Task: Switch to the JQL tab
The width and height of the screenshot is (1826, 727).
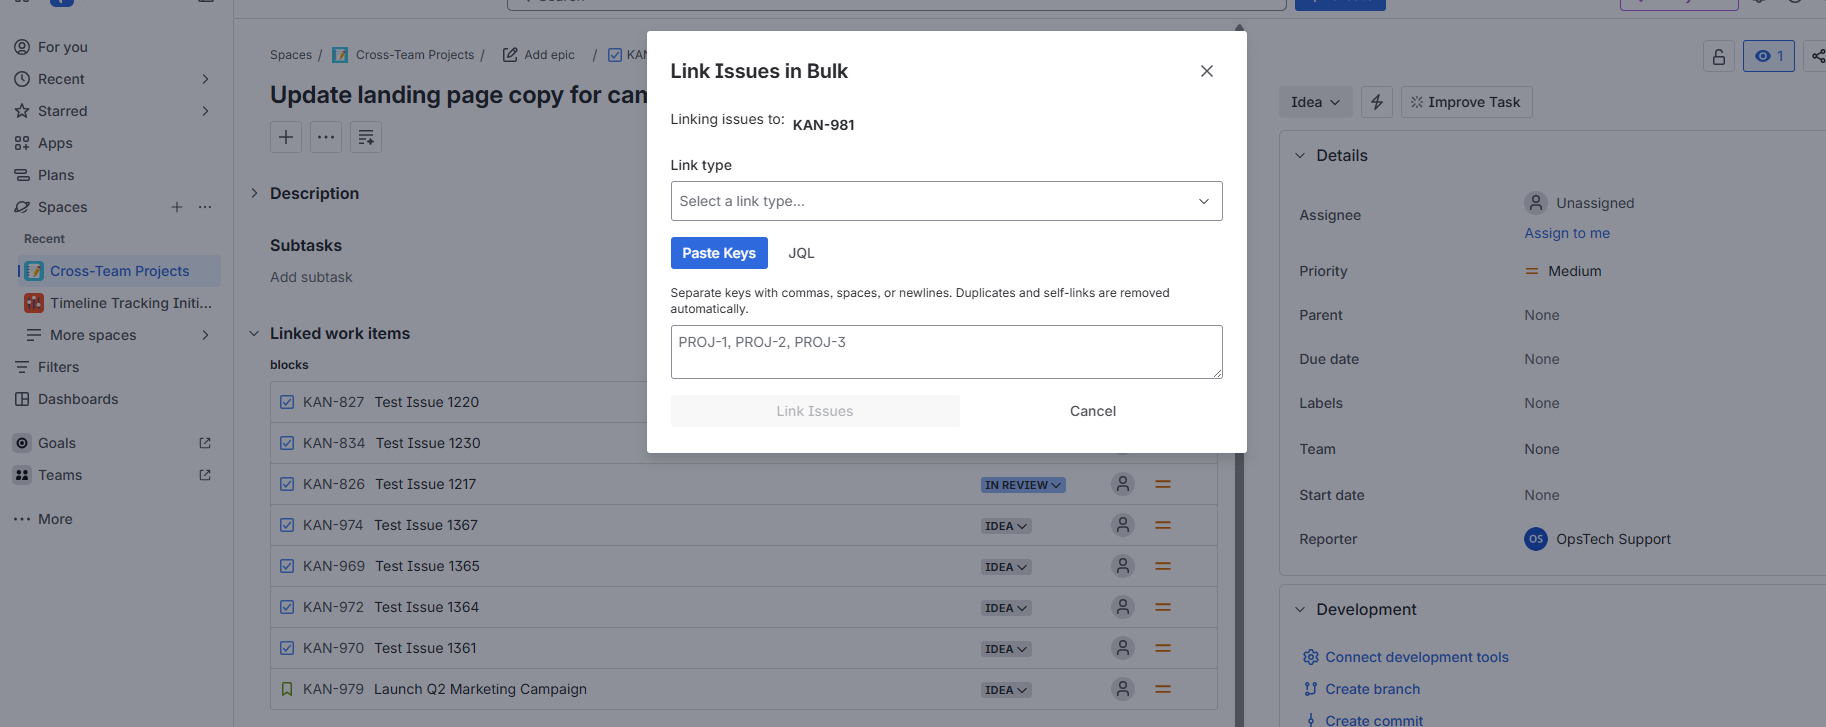Action: 801,253
